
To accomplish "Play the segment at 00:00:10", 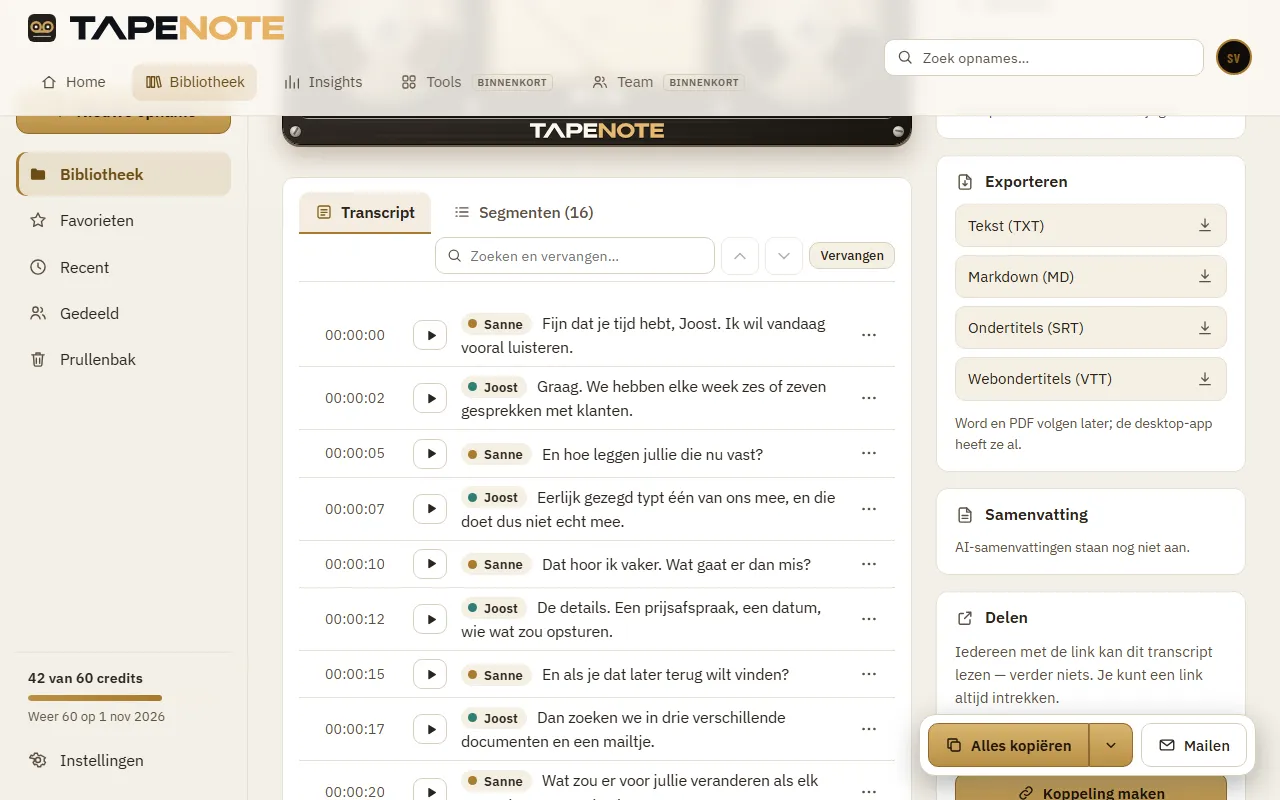I will [430, 564].
